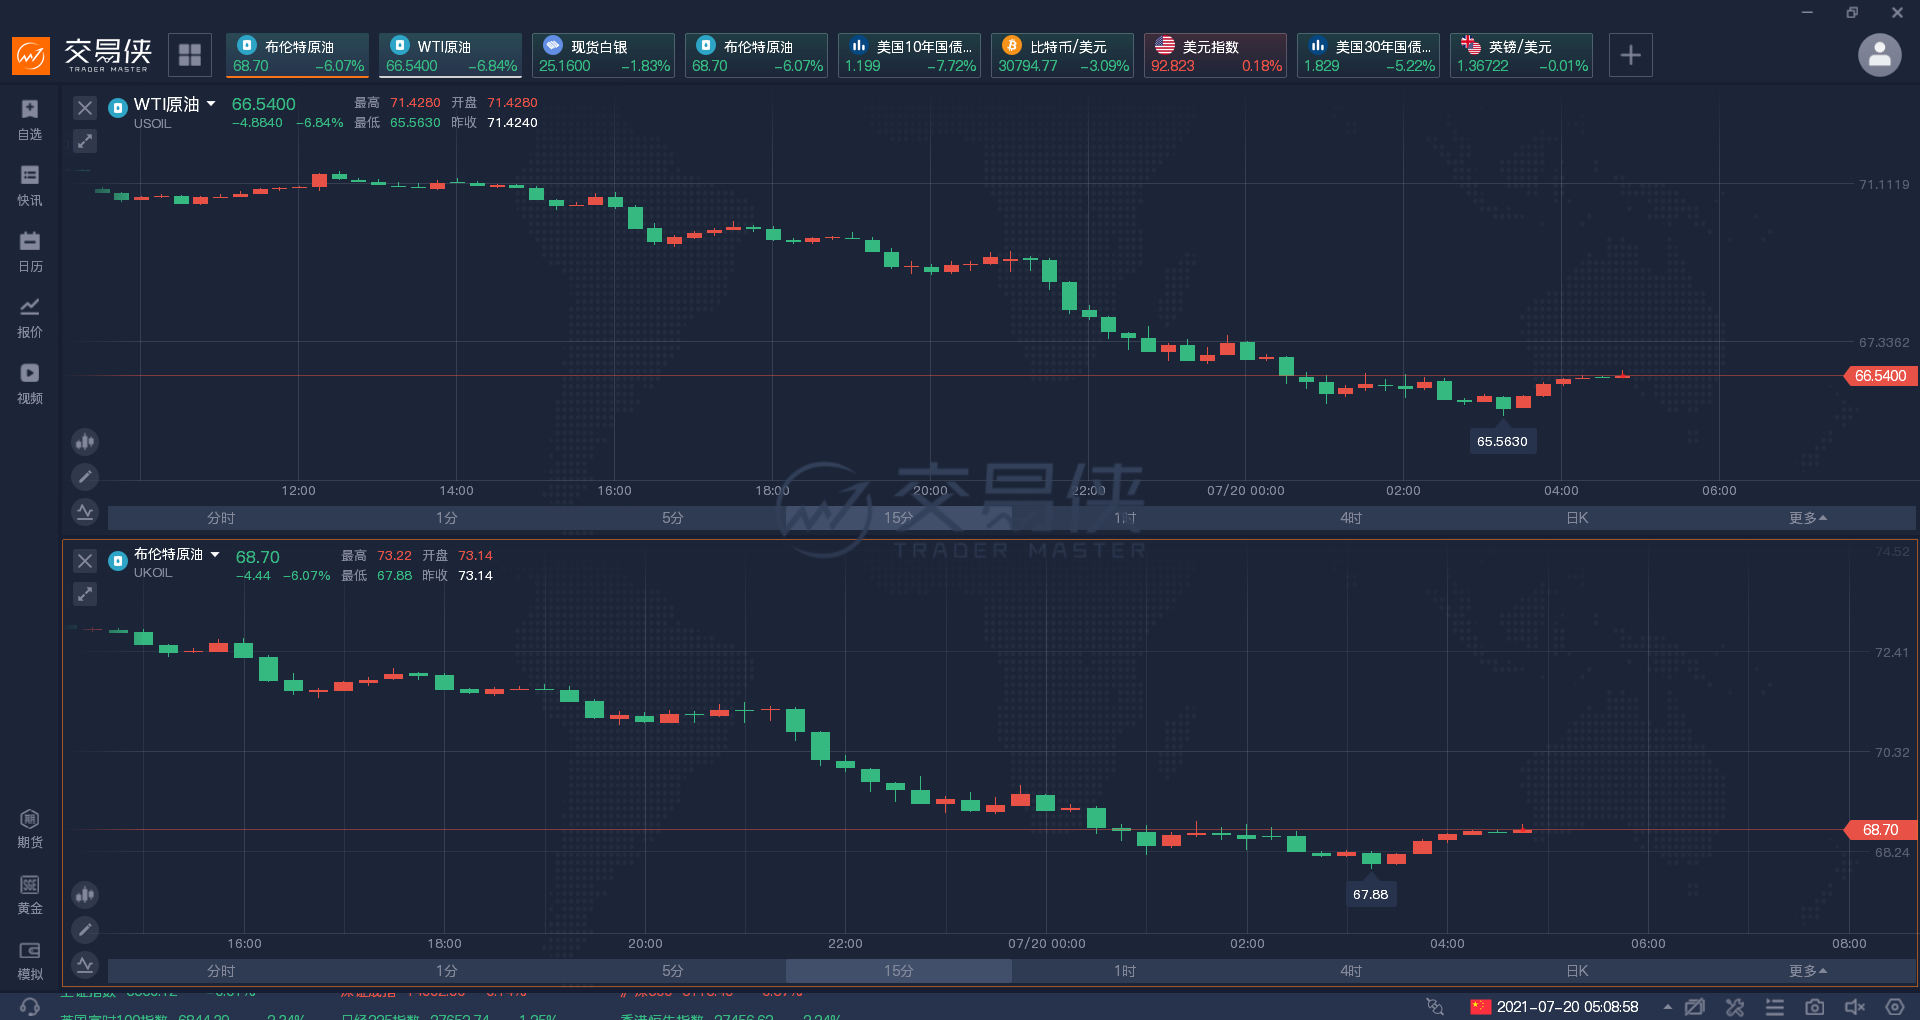The image size is (1920, 1020).
Task: Open the 快讯 news sidebar icon
Action: pyautogui.click(x=30, y=186)
